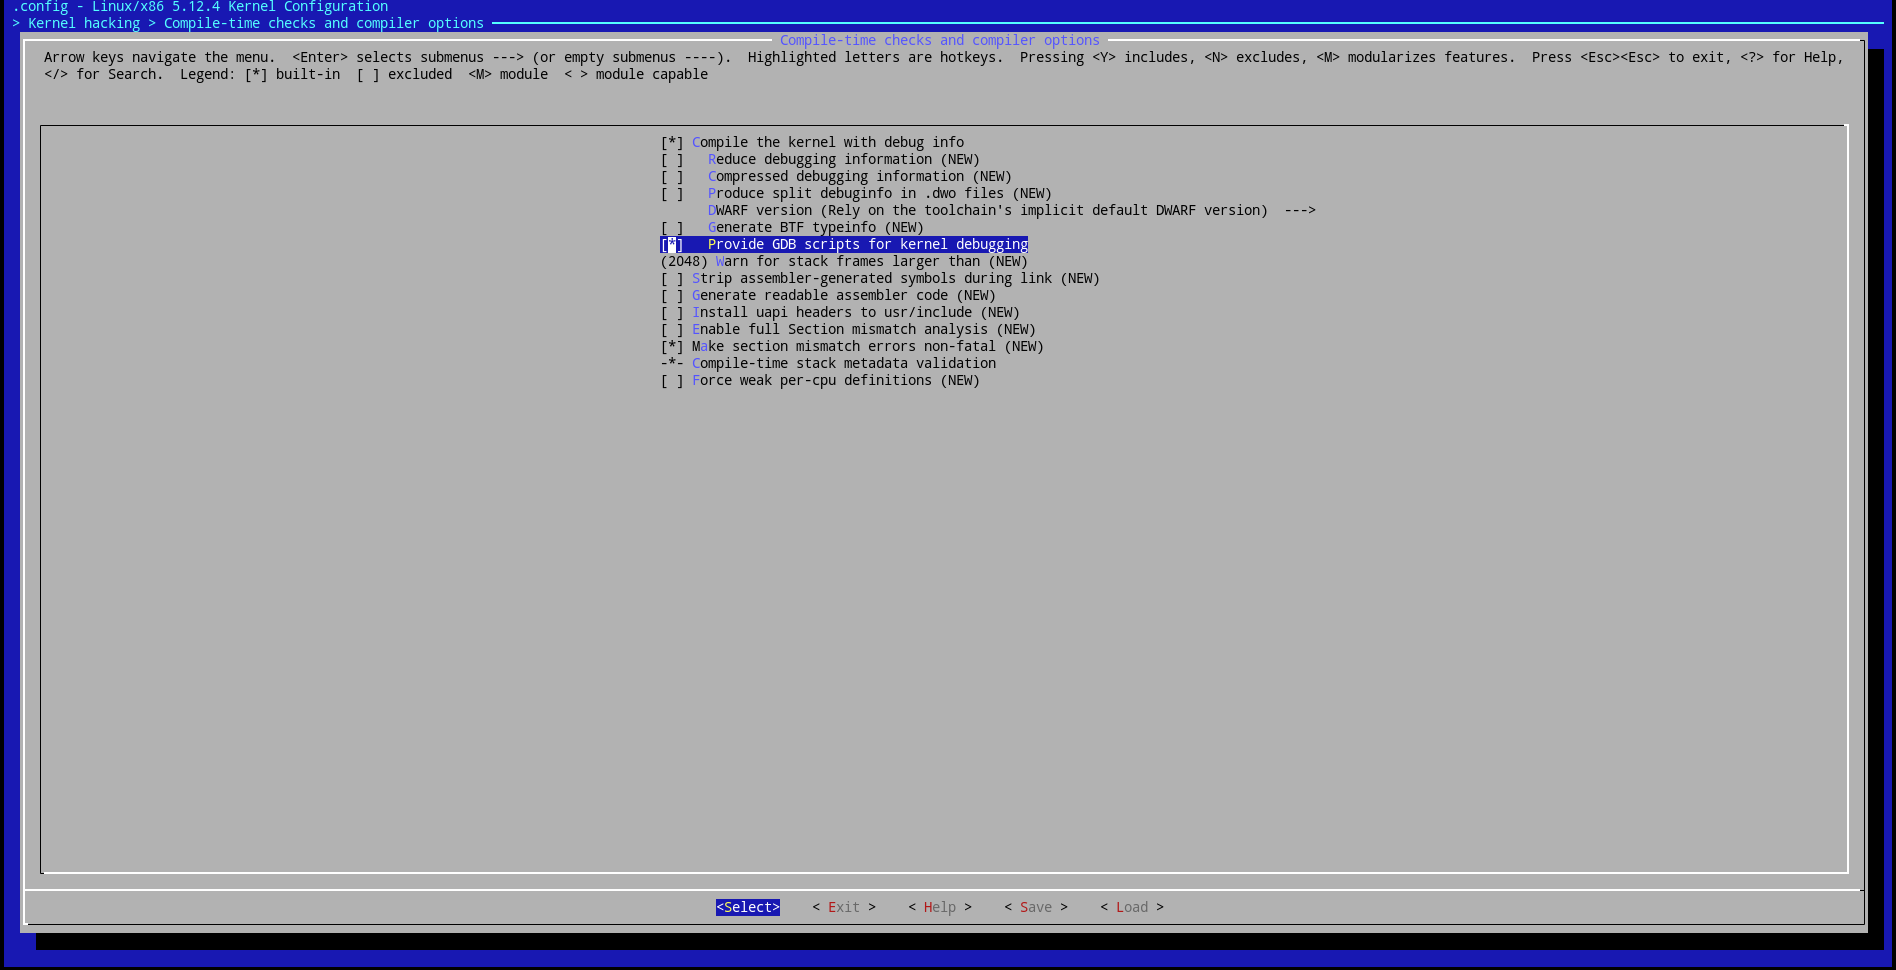Click the .config Linux/x86 5.12.4 title text
The height and width of the screenshot is (970, 1896).
click(x=200, y=7)
